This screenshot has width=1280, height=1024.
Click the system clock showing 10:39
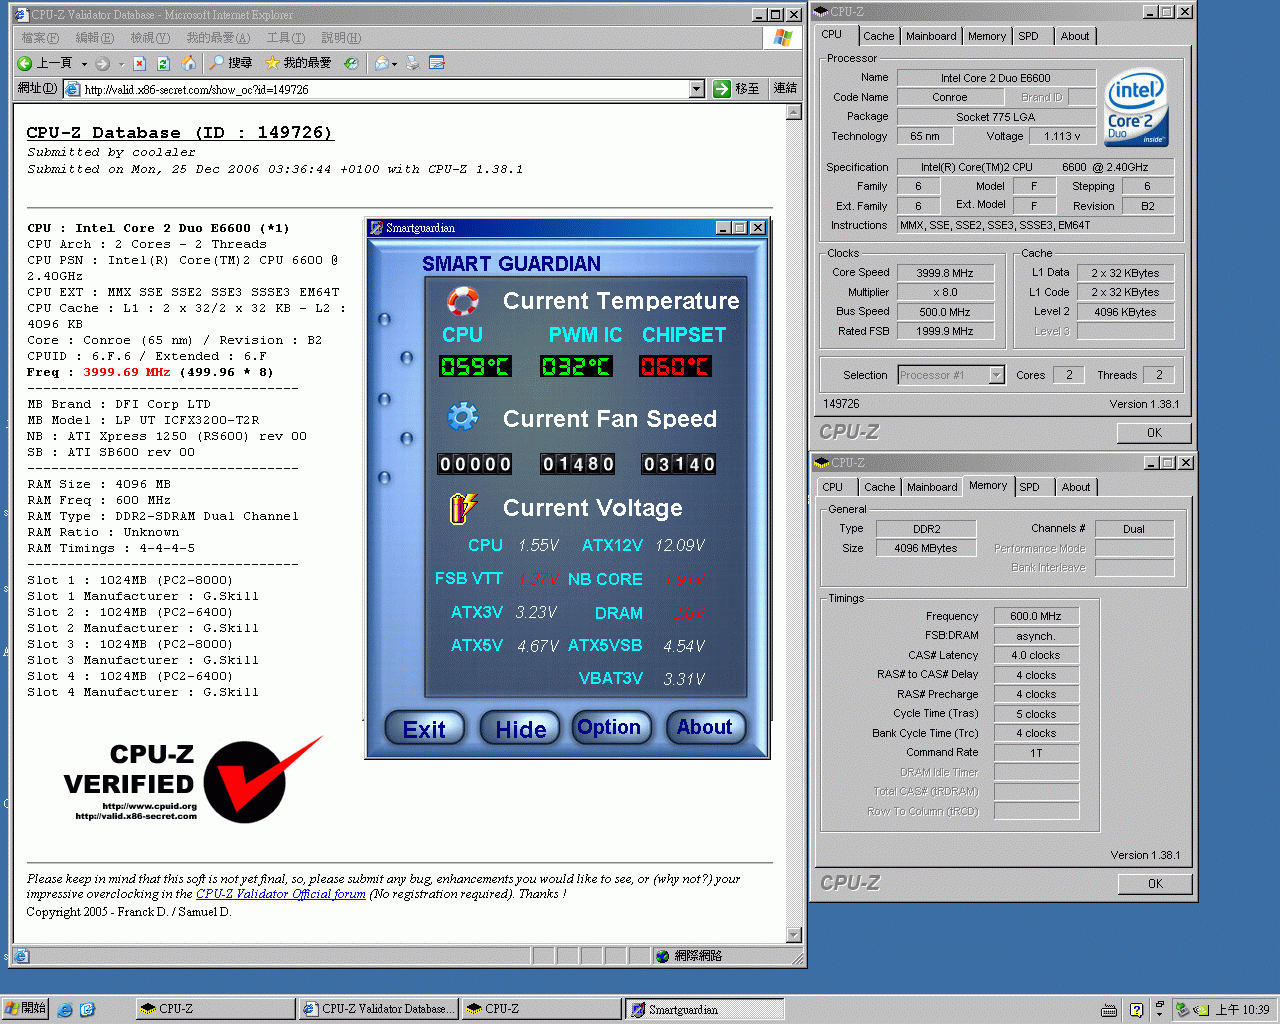[x=1242, y=1010]
